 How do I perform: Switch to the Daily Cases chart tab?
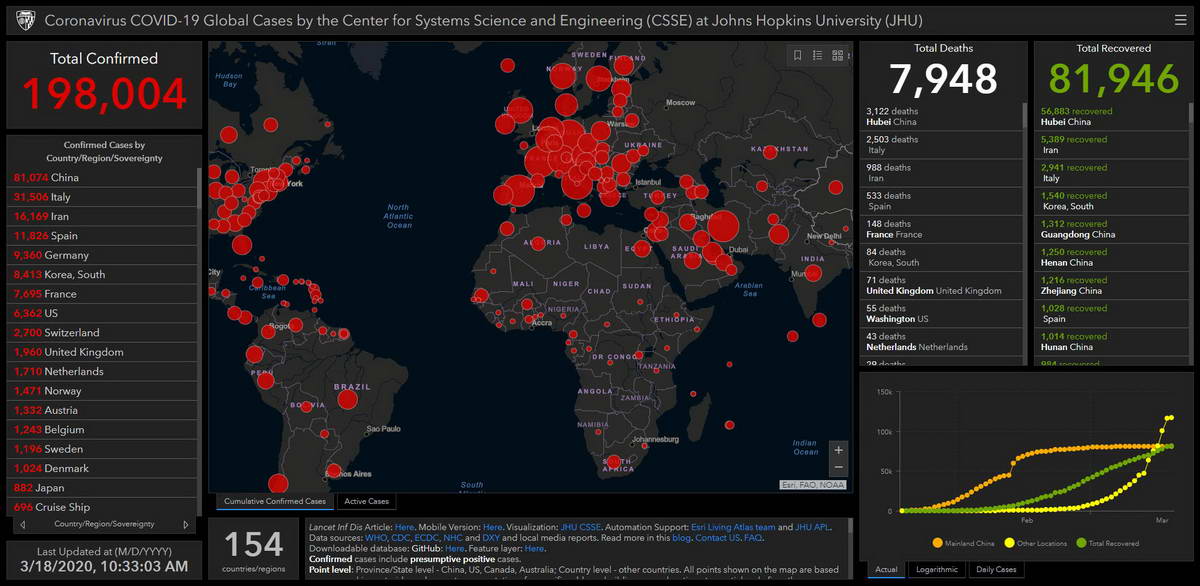click(996, 570)
